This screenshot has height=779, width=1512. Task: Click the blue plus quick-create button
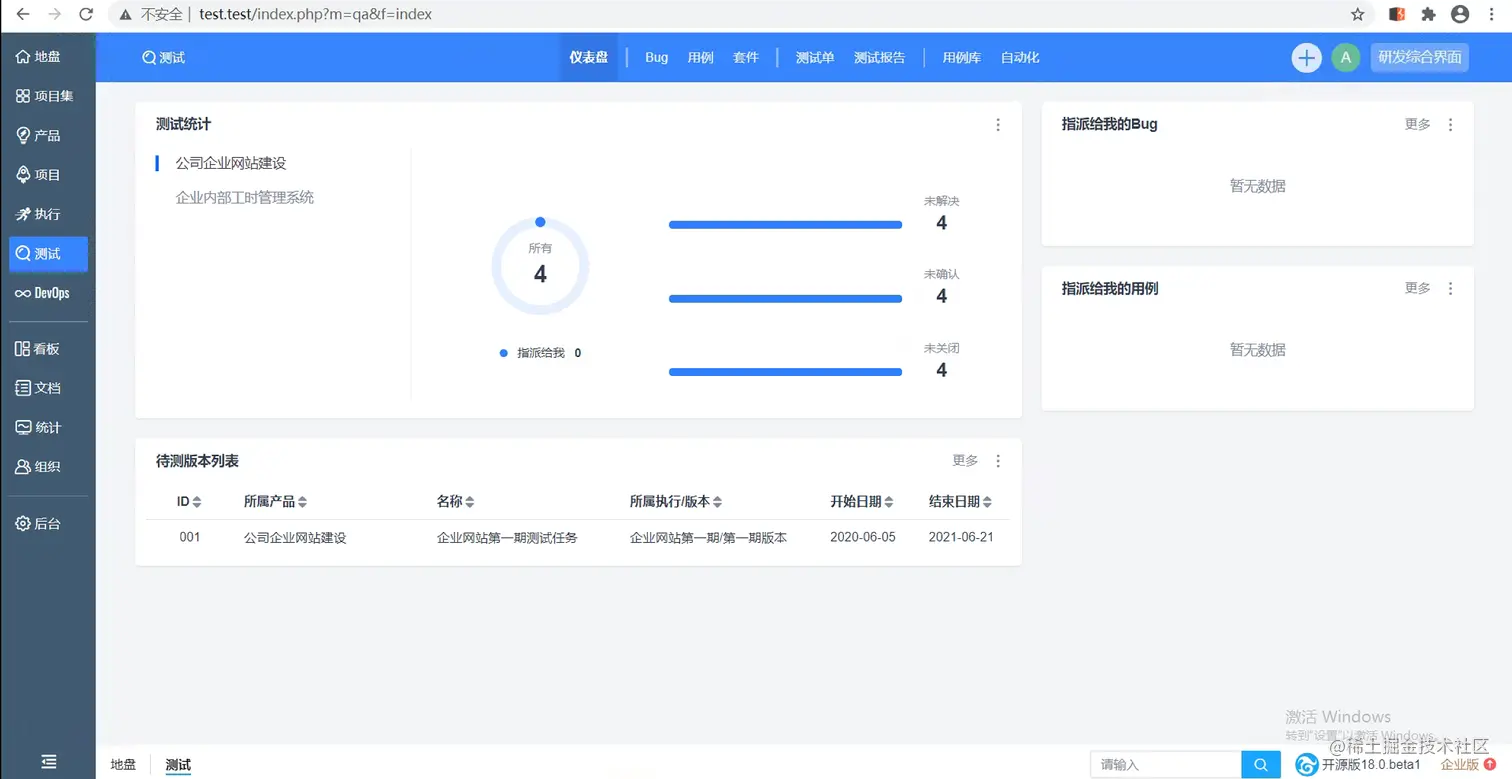click(x=1306, y=58)
